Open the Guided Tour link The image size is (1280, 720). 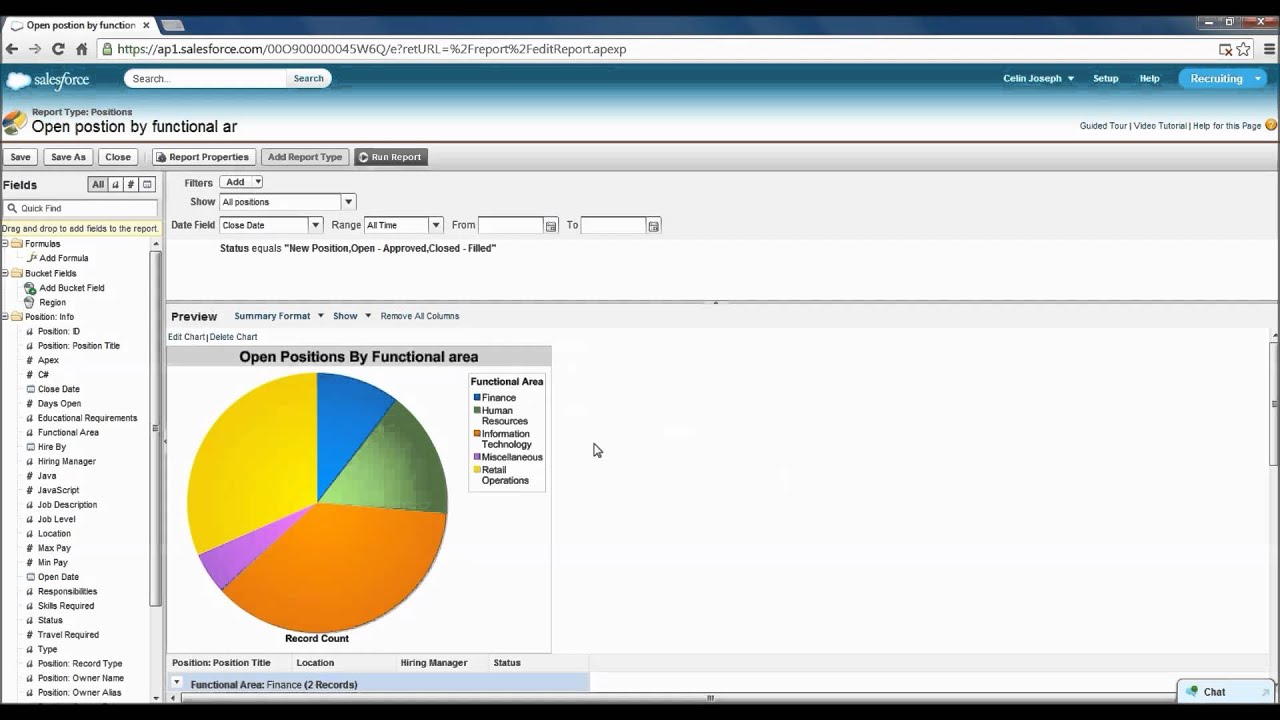(x=1104, y=126)
